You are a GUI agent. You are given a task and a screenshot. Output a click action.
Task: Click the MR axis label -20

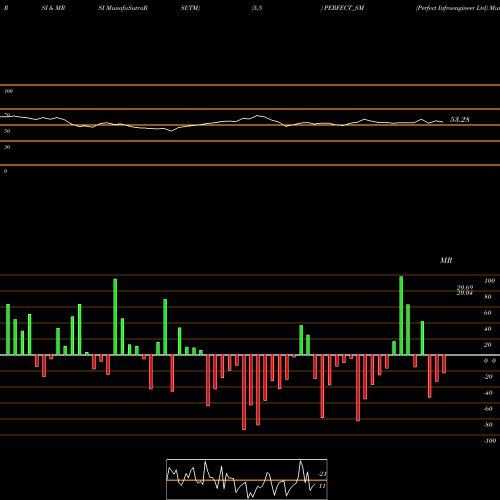[488, 377]
